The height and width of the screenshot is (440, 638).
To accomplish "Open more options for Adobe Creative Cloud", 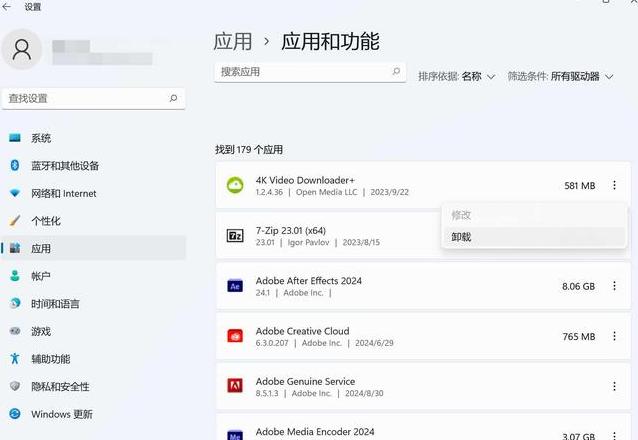I will coord(614,336).
